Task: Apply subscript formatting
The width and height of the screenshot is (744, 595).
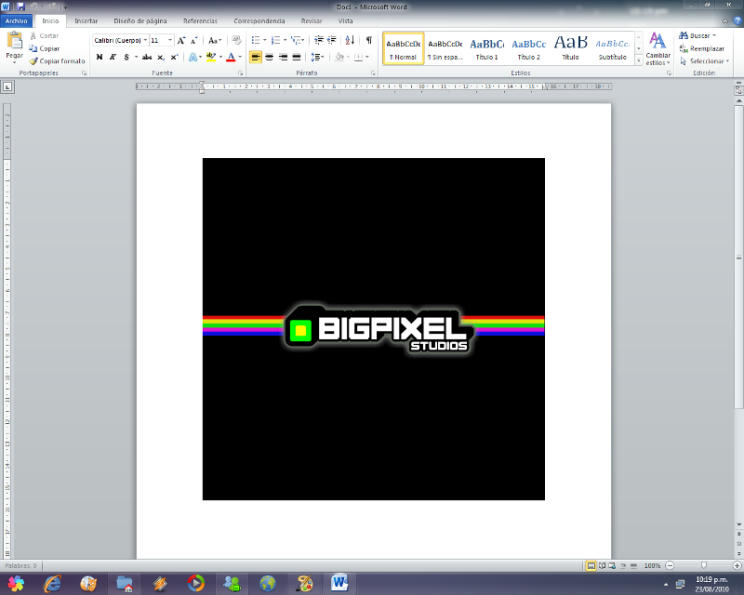Action: 161,57
